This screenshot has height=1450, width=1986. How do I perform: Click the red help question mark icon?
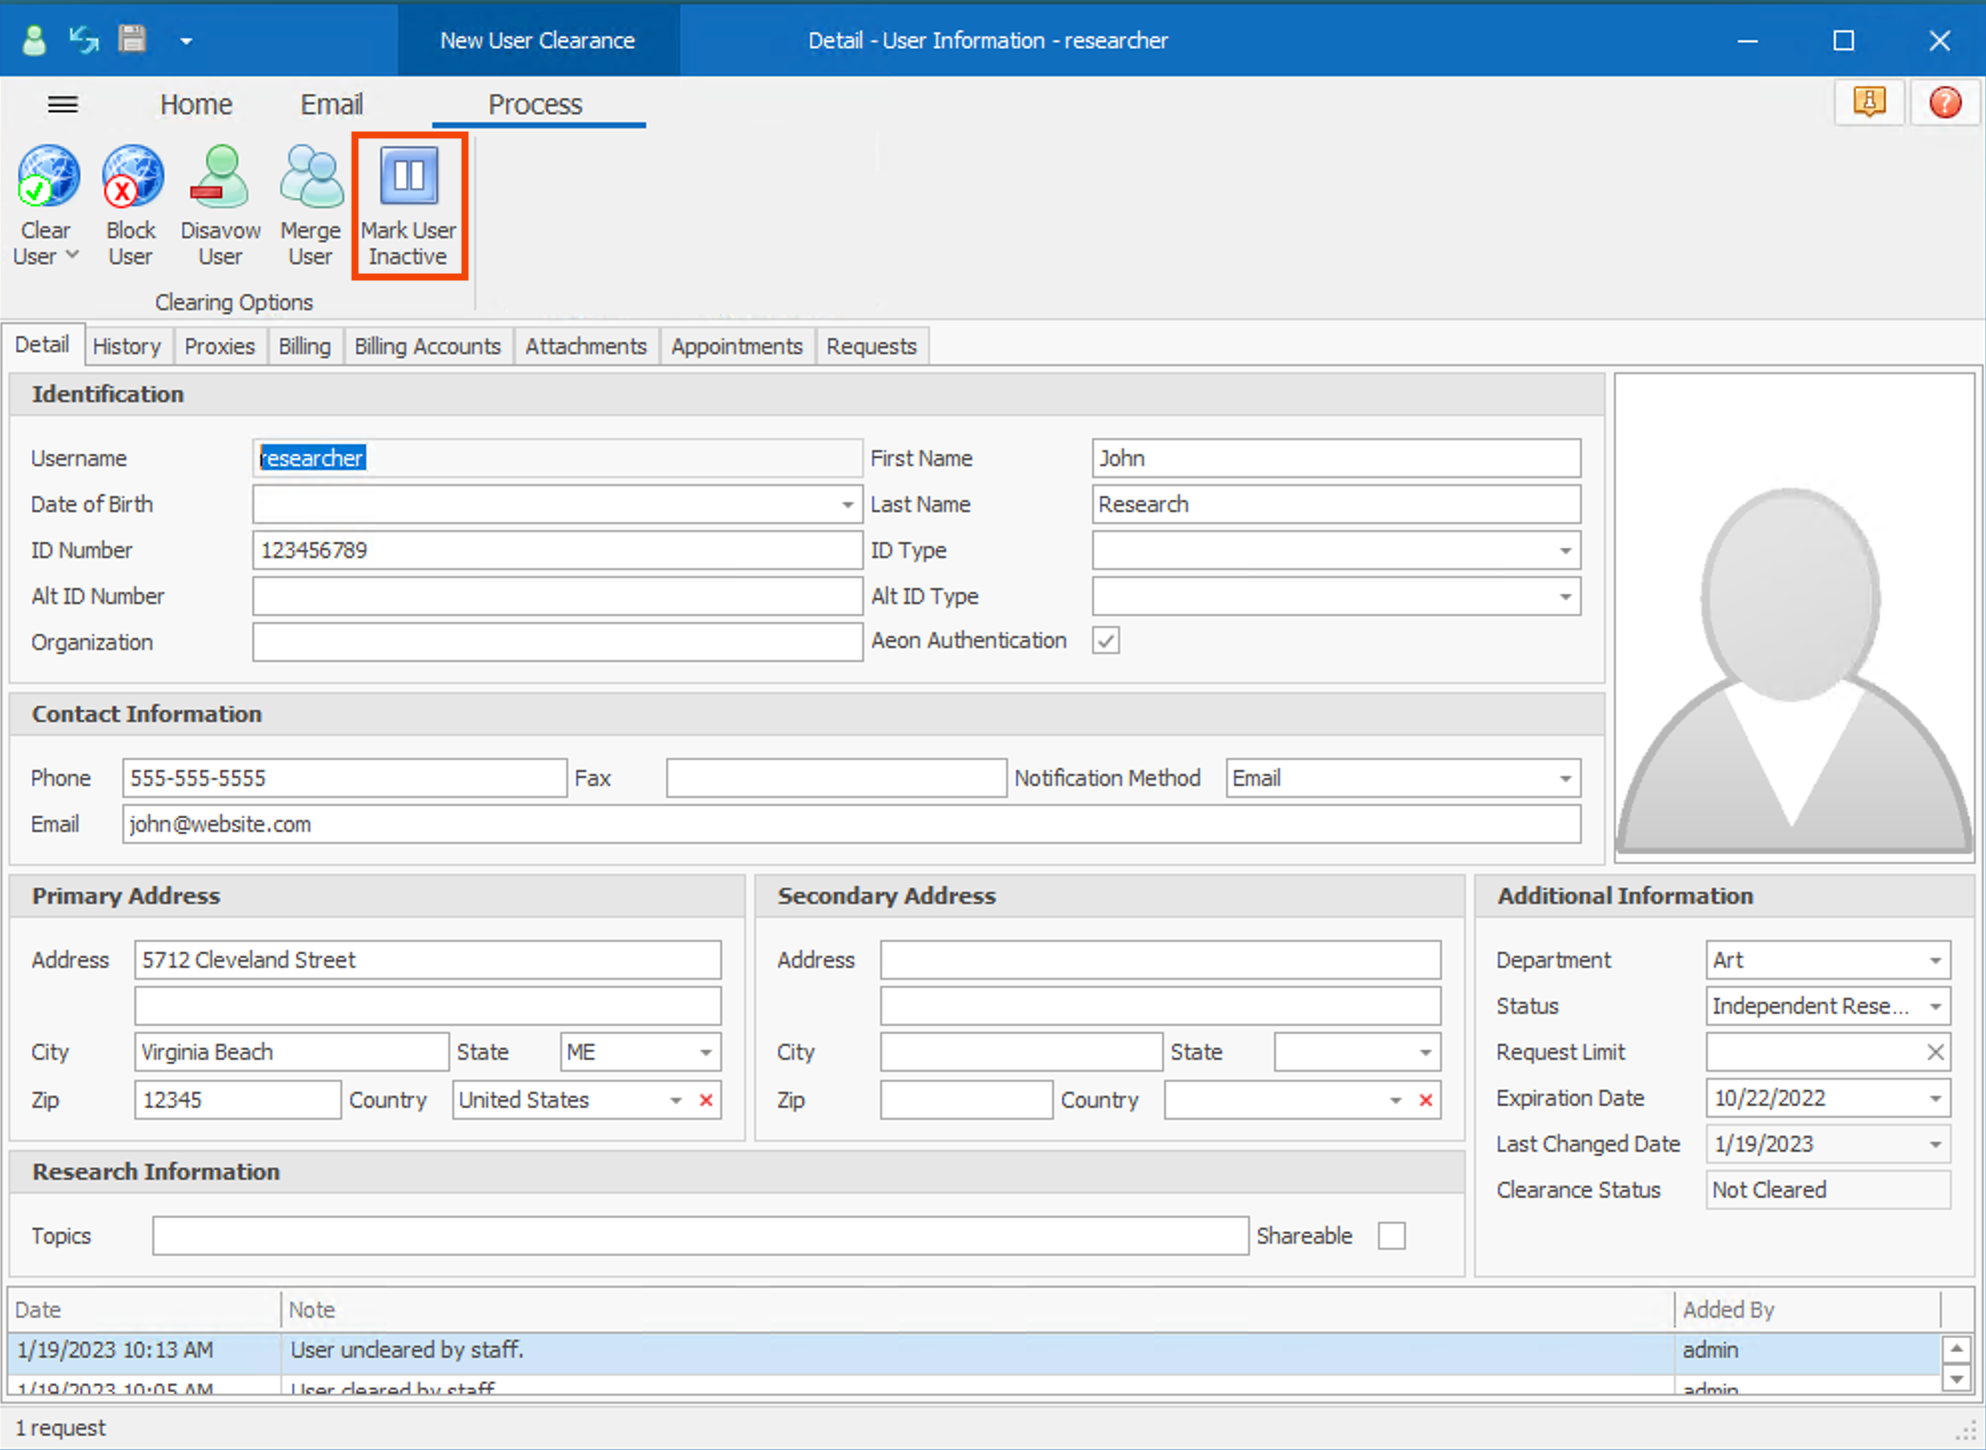coord(1945,103)
